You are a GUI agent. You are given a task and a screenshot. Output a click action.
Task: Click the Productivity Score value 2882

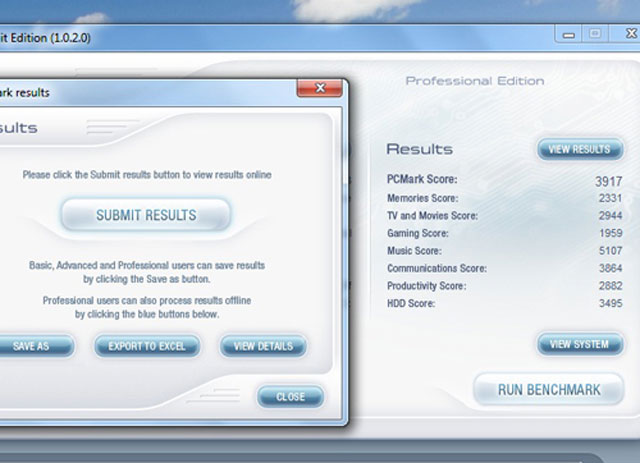pyautogui.click(x=610, y=286)
